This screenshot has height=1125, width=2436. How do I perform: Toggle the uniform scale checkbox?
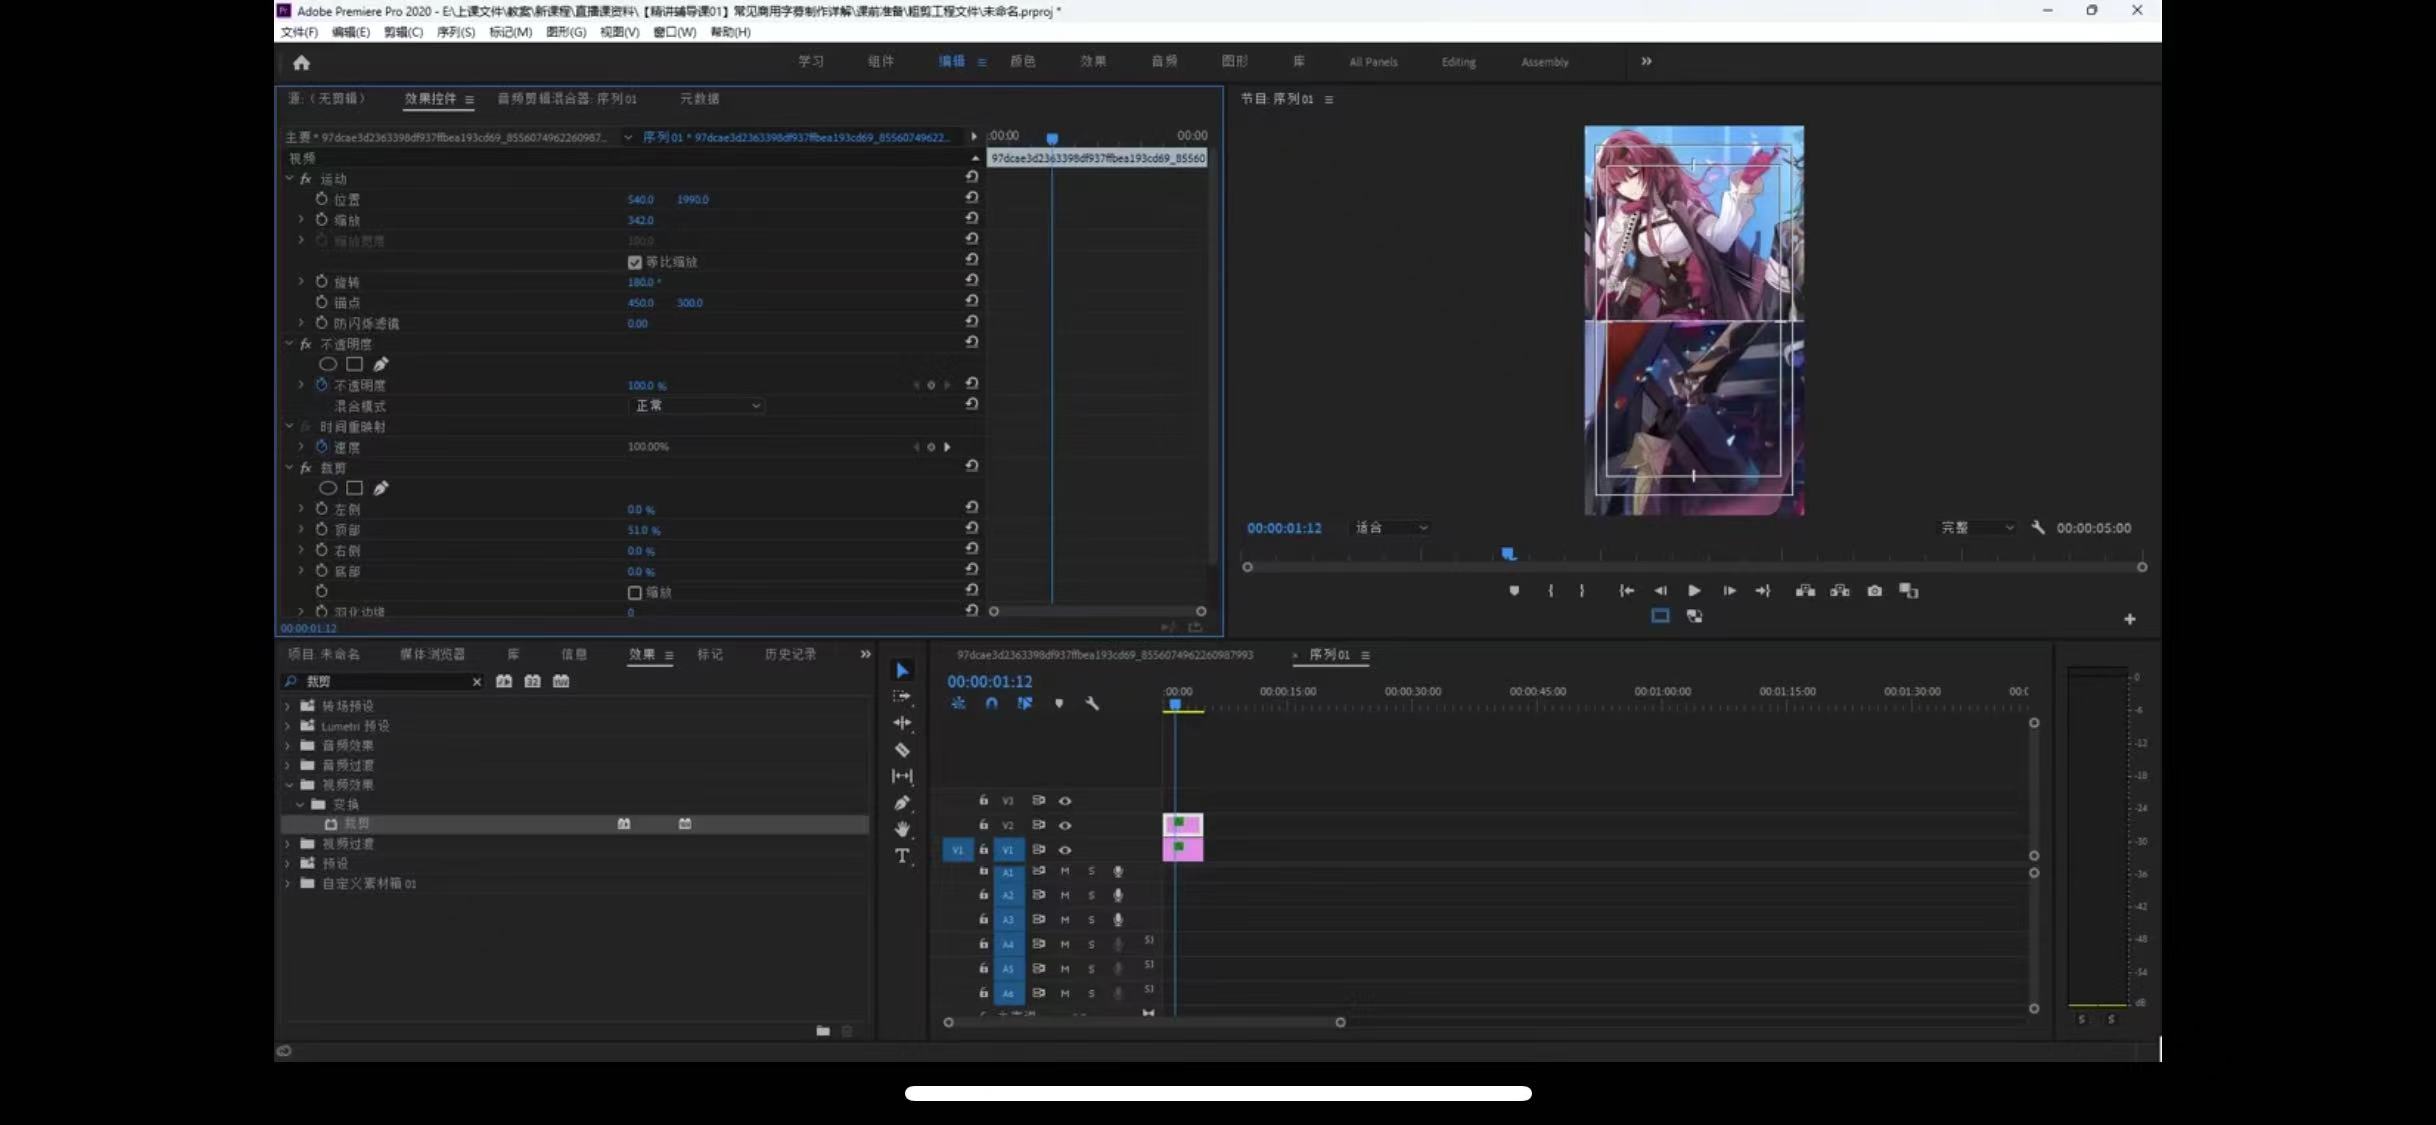pyautogui.click(x=634, y=262)
